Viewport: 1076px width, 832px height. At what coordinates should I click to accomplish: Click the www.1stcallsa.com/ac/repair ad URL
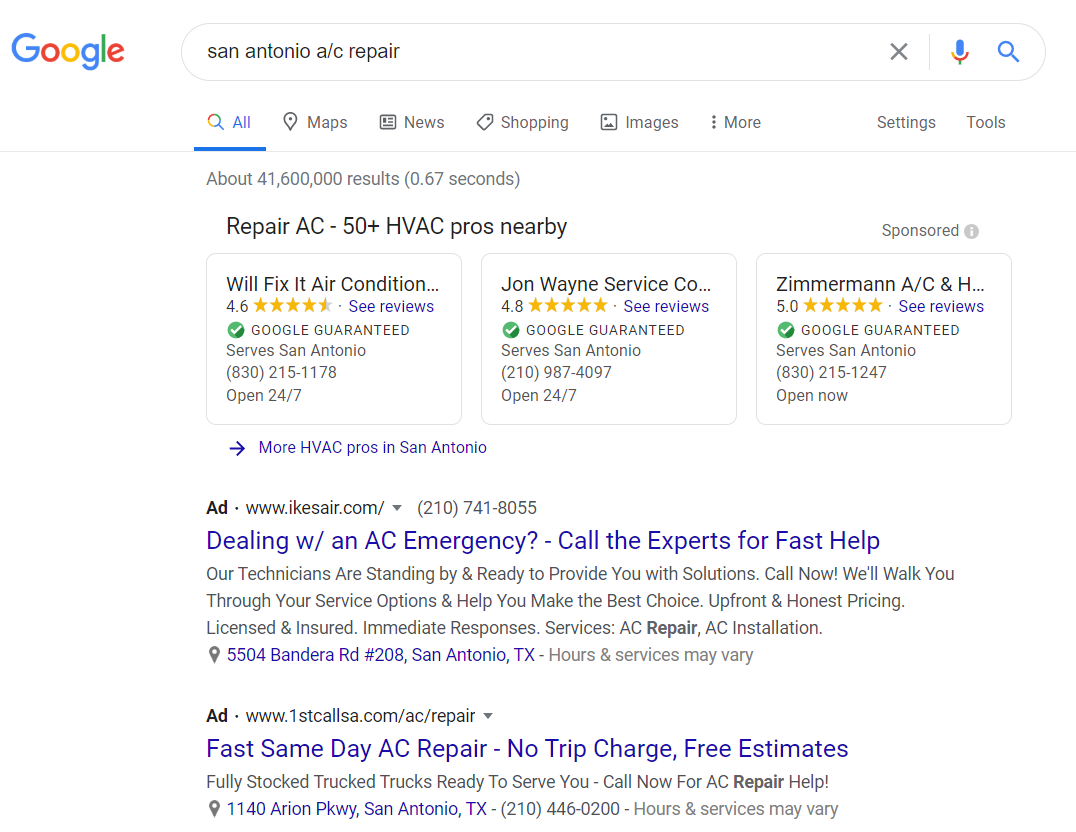pos(360,716)
